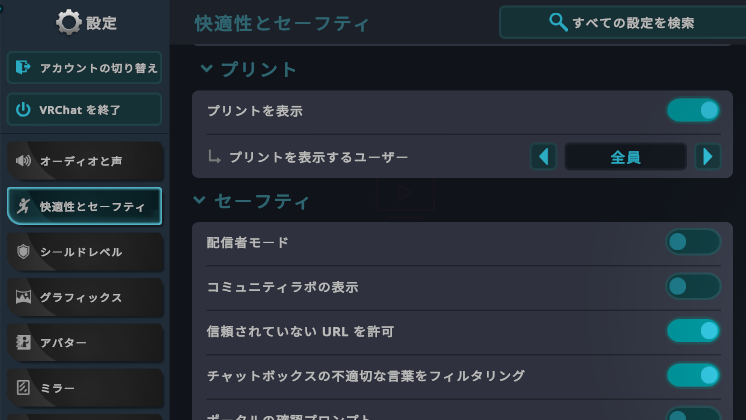Click the settings gear icon
The image size is (746, 420).
coord(69,22)
